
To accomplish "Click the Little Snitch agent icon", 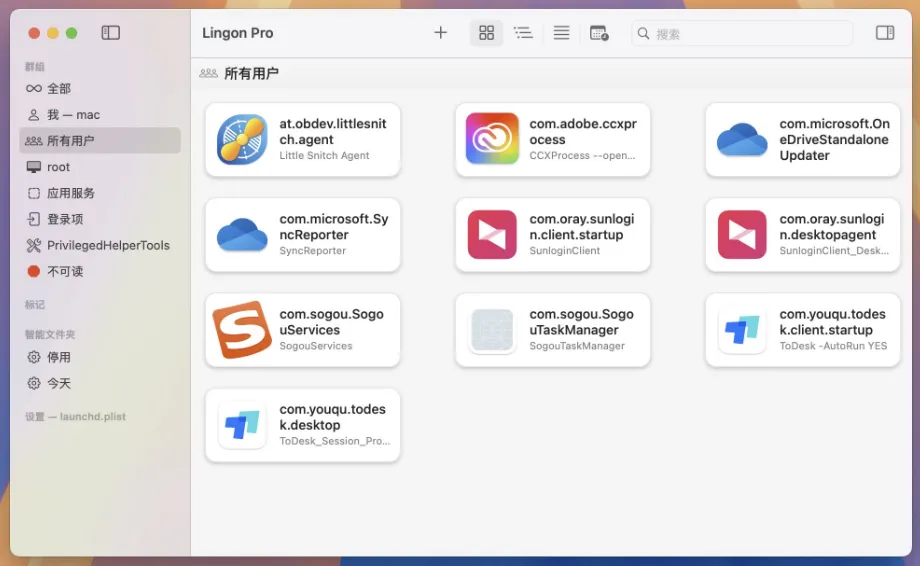I will point(242,140).
